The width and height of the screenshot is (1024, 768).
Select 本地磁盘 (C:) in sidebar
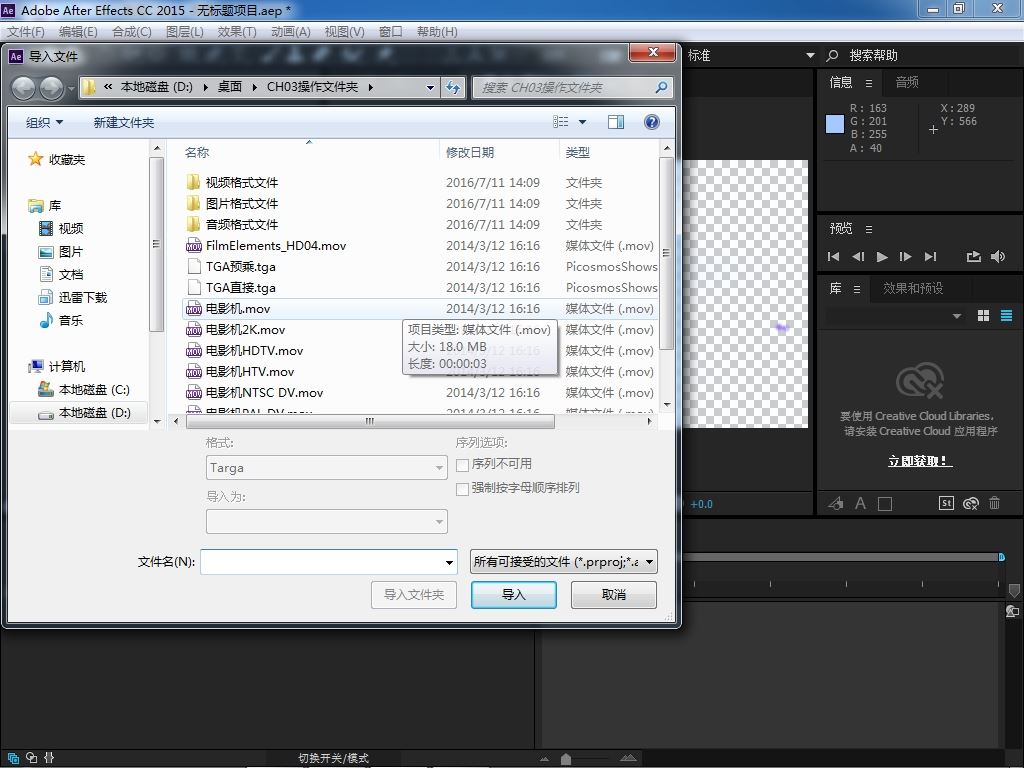coord(93,390)
